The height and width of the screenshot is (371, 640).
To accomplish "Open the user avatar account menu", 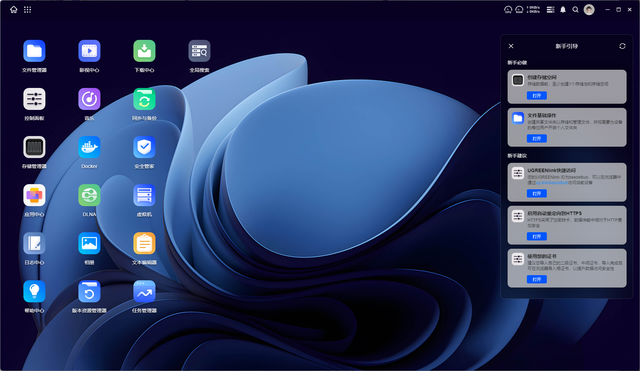I will click(x=589, y=10).
